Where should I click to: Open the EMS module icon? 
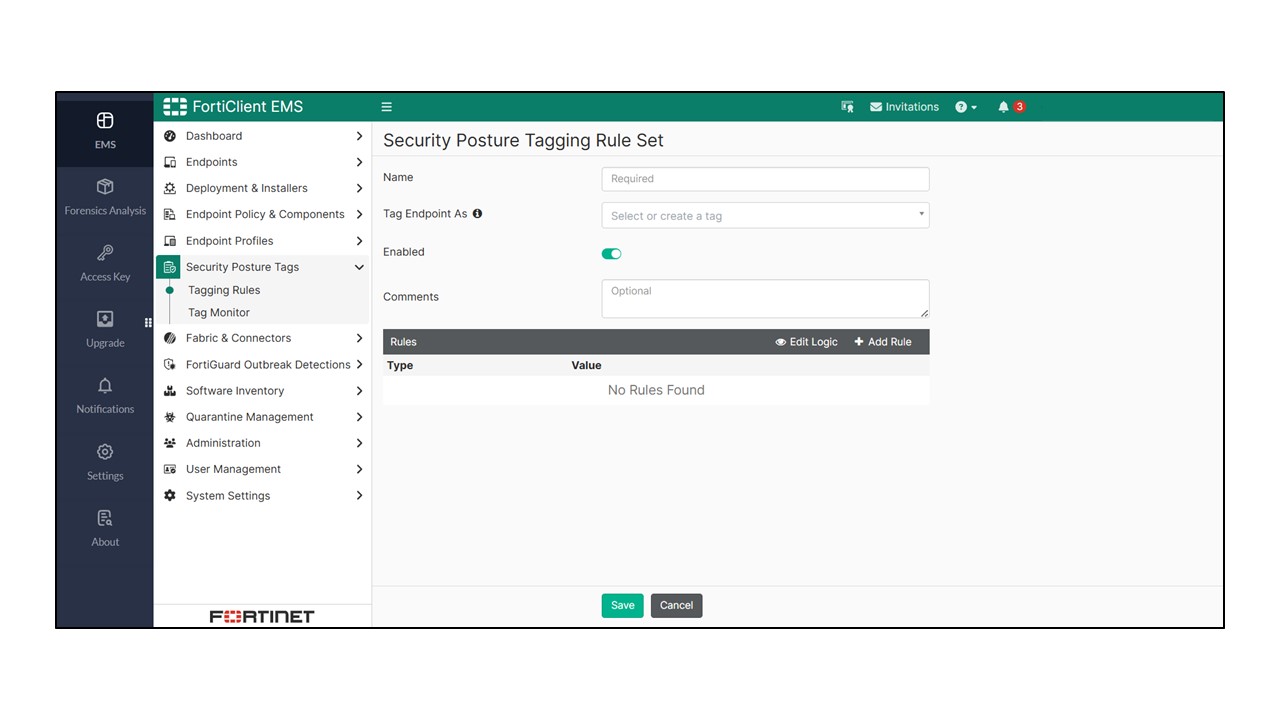(105, 121)
